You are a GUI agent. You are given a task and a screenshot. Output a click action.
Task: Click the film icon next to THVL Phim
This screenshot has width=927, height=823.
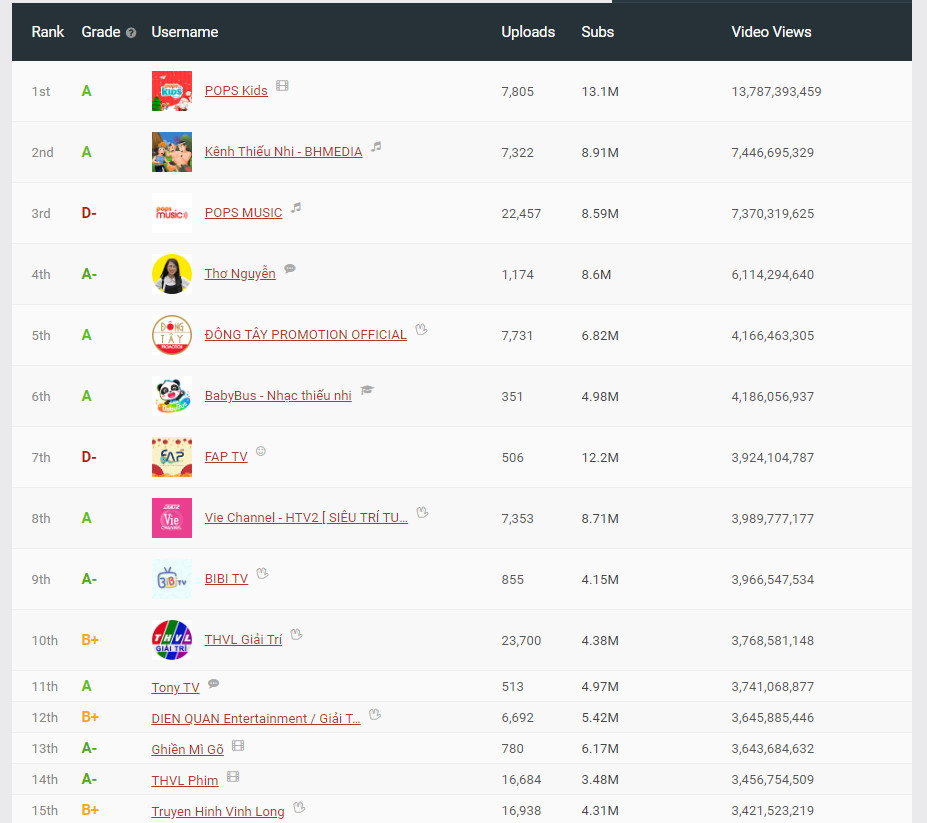tap(233, 776)
